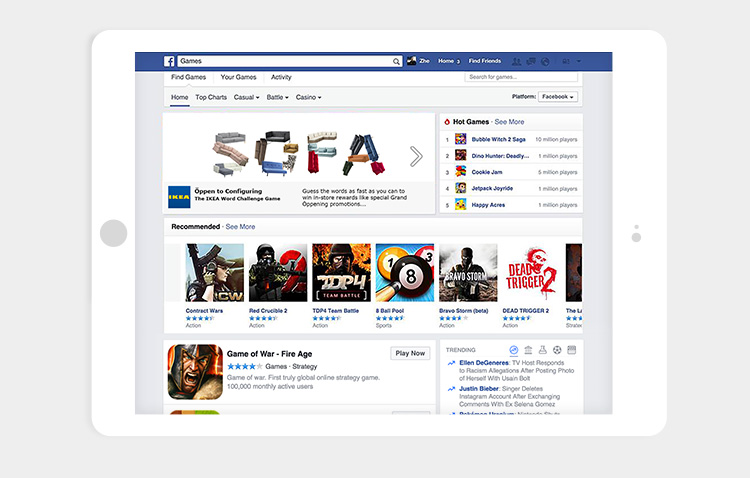The width and height of the screenshot is (750, 478).
Task: Open the friend requests icon
Action: click(x=516, y=61)
